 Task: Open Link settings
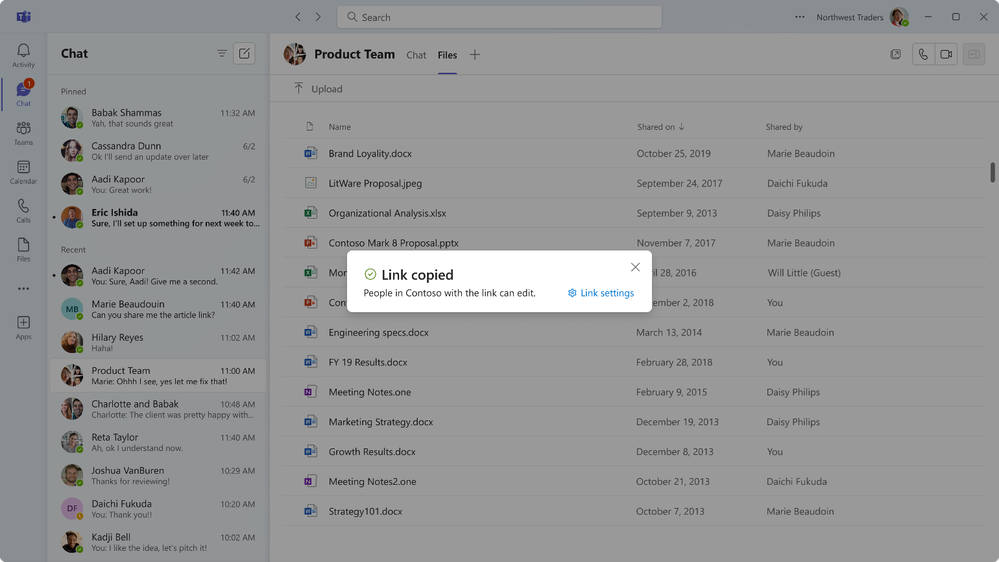click(601, 293)
